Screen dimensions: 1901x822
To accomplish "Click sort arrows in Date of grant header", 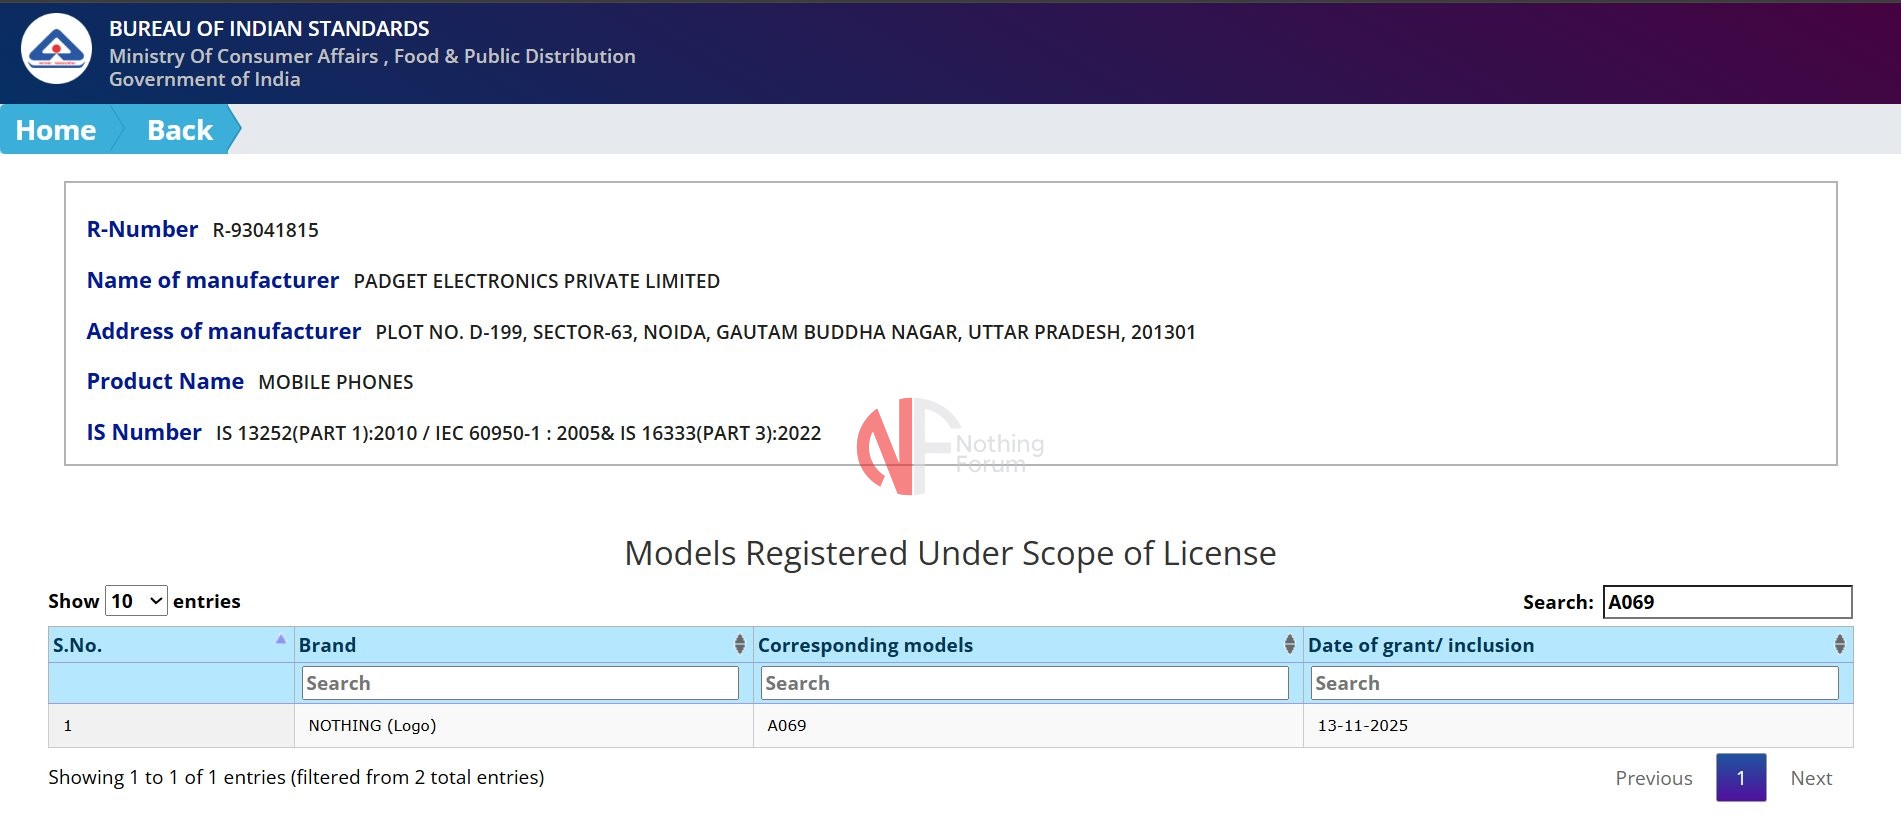I will (x=1839, y=645).
